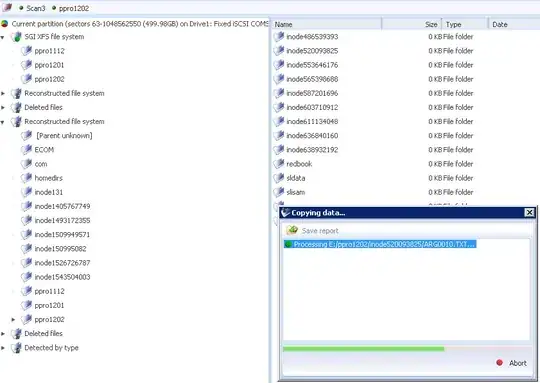Image resolution: width=540 pixels, height=383 pixels.
Task: Select the ECOM folder icon in tree
Action: (x=26, y=150)
